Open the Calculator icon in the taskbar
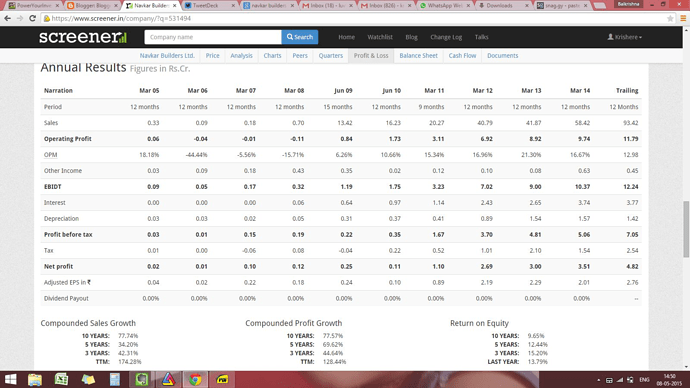 pyautogui.click(x=115, y=379)
